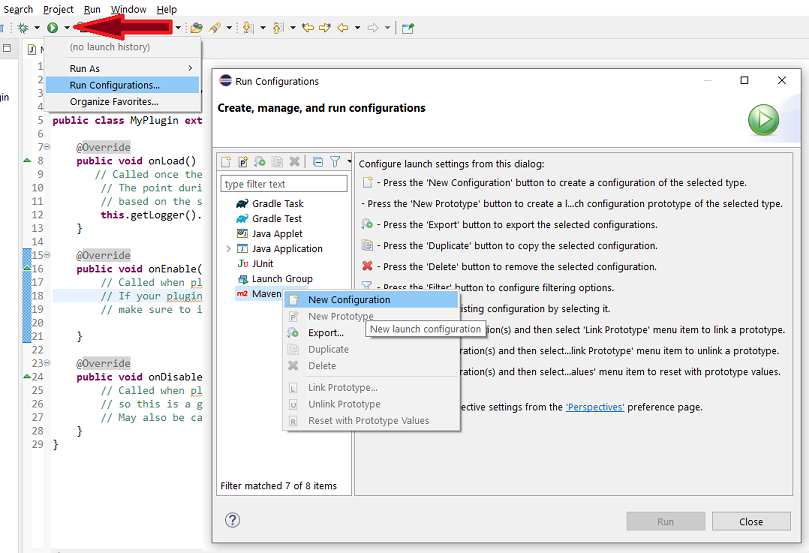Choose New Configuration from context menu

click(349, 300)
